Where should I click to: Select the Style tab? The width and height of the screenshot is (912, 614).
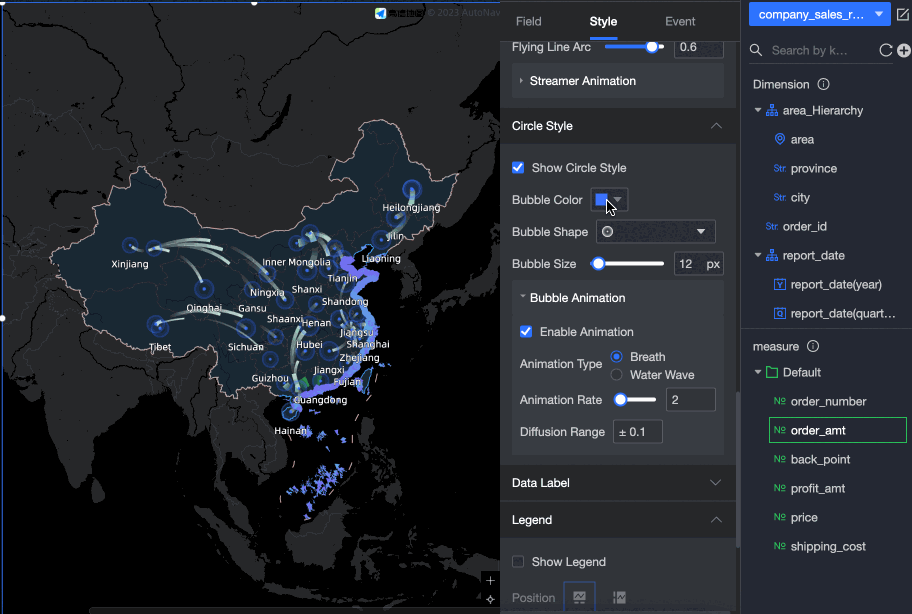[603, 22]
